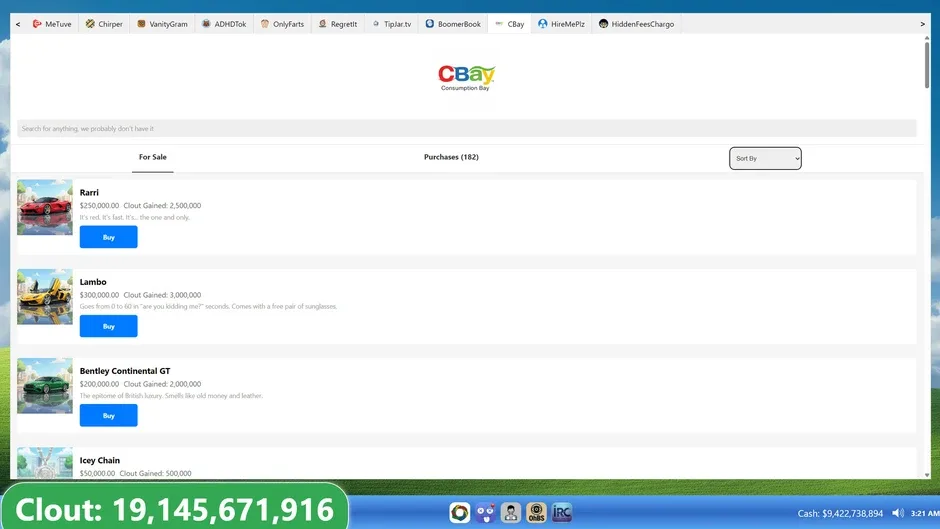
Task: Click the Bentley Continental GT title
Action: (x=125, y=371)
